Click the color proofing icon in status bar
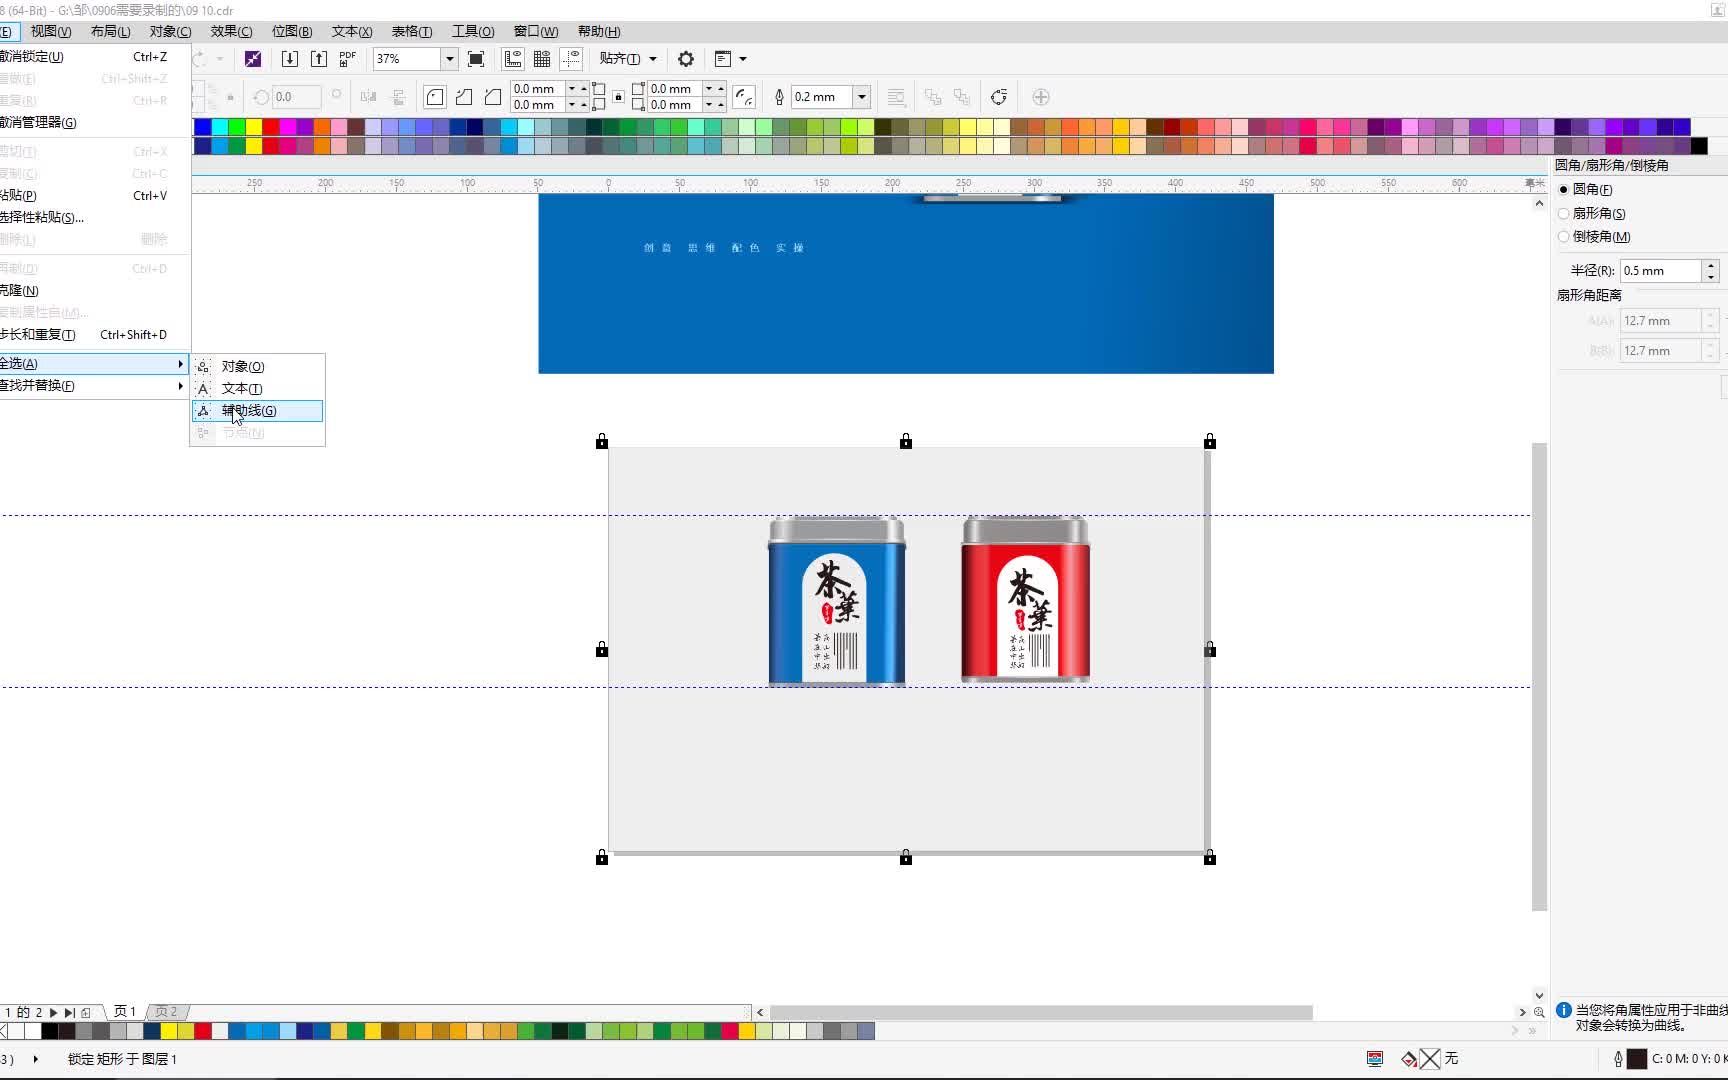This screenshot has height=1080, width=1728. tap(1375, 1058)
